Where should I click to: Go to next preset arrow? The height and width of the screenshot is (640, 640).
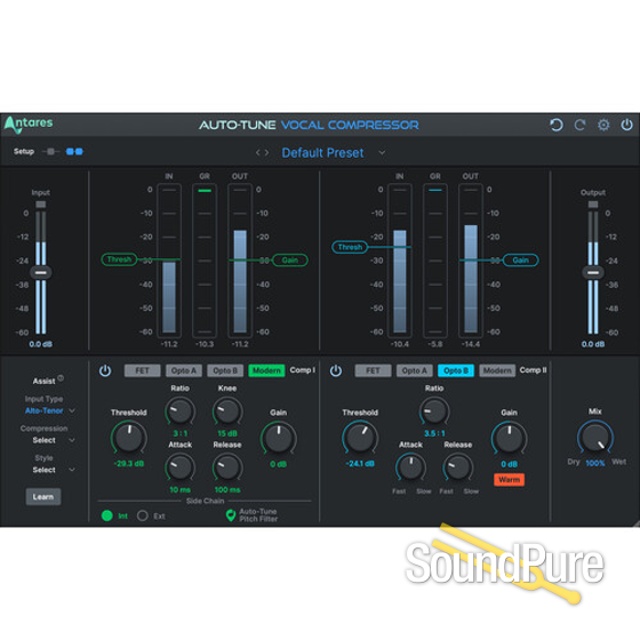[x=267, y=153]
